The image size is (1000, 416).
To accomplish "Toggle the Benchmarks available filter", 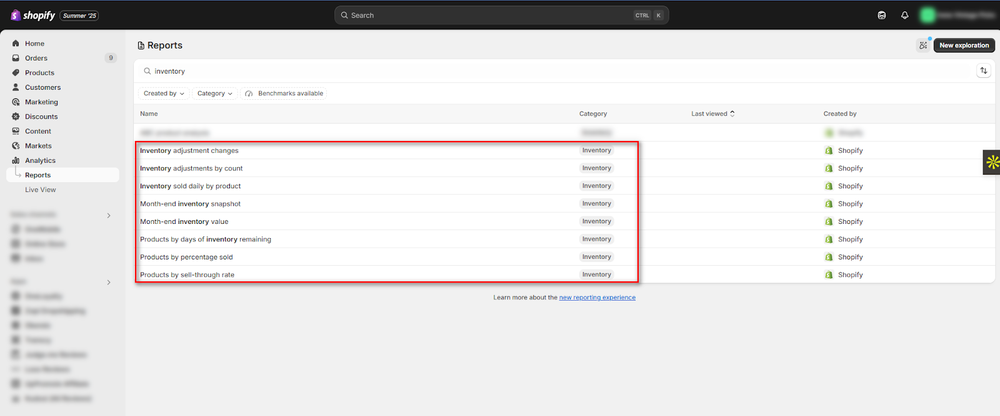I will pyautogui.click(x=284, y=93).
